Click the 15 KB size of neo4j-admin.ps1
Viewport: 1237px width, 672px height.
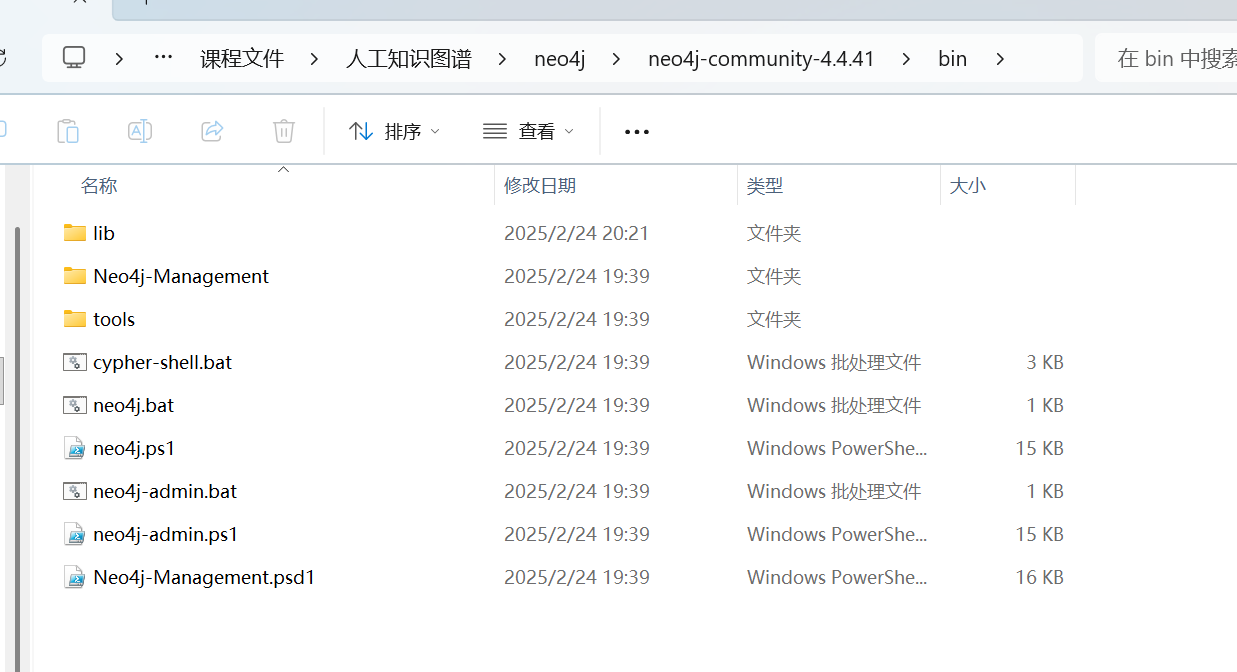coord(1039,534)
